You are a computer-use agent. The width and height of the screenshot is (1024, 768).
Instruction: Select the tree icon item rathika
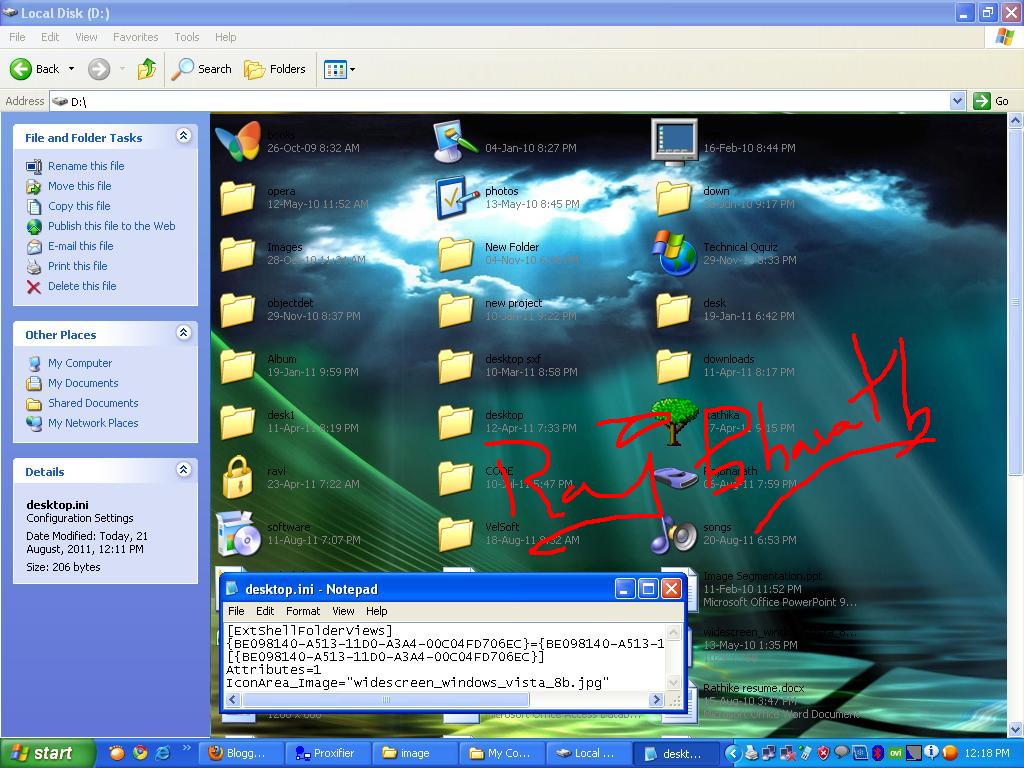tap(675, 422)
